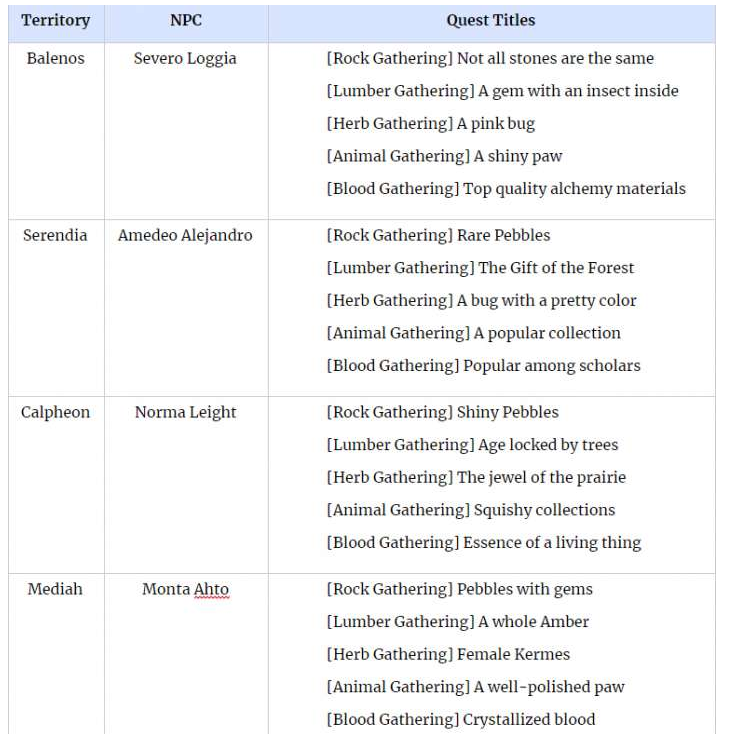
Task: Click the Quest Titles column header
Action: coord(490,20)
